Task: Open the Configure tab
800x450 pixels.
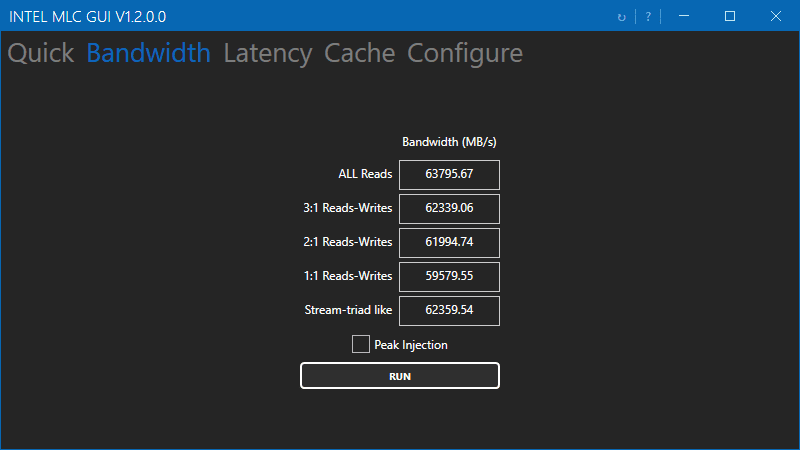Action: (x=465, y=53)
